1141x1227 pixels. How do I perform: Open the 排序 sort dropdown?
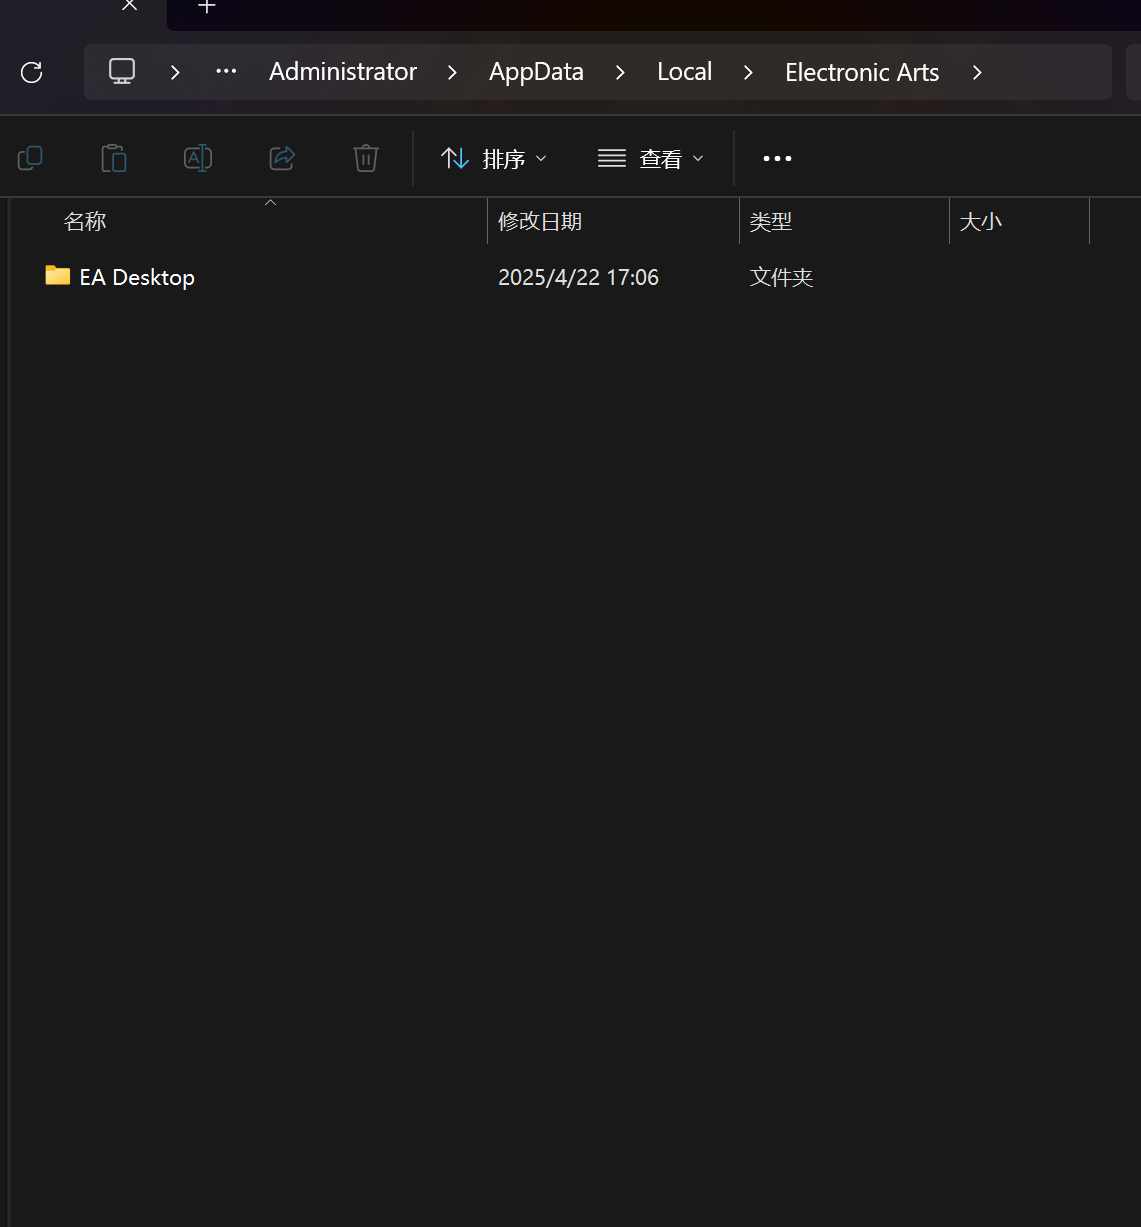(494, 158)
